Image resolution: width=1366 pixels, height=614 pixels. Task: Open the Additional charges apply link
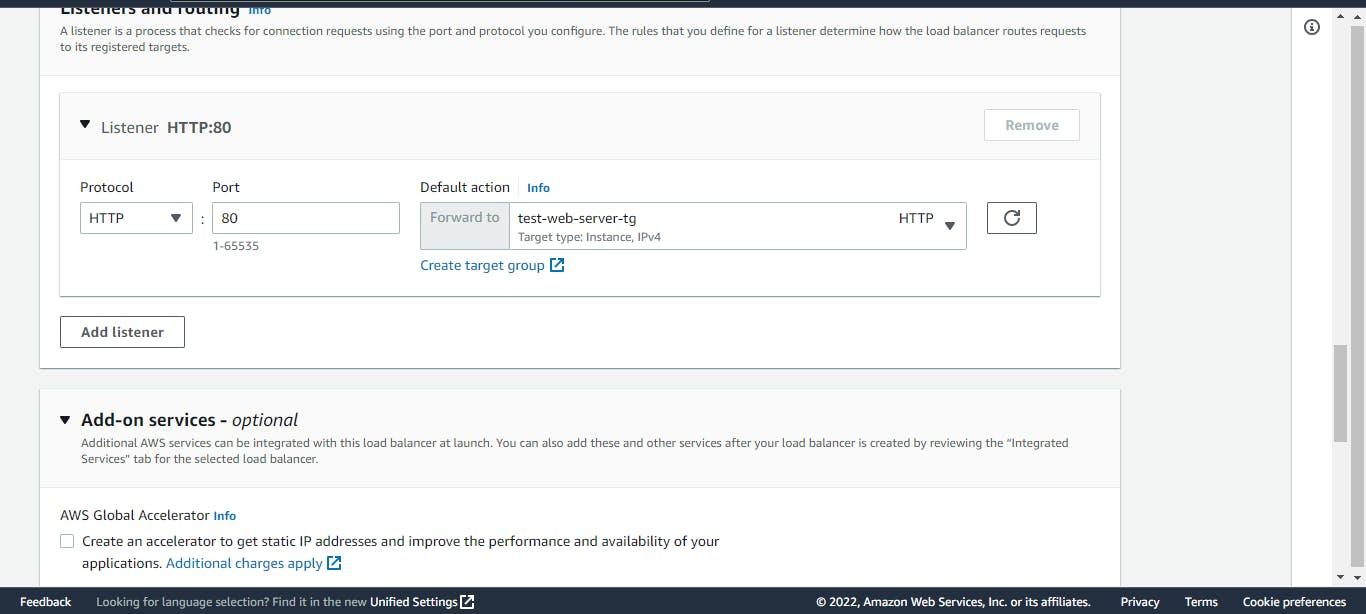coord(244,563)
